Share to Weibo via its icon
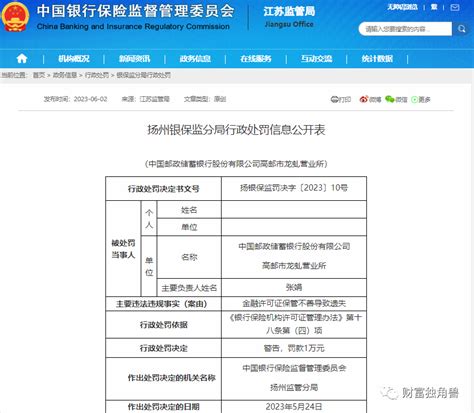Image resolution: width=474 pixels, height=413 pixels. click(x=364, y=99)
